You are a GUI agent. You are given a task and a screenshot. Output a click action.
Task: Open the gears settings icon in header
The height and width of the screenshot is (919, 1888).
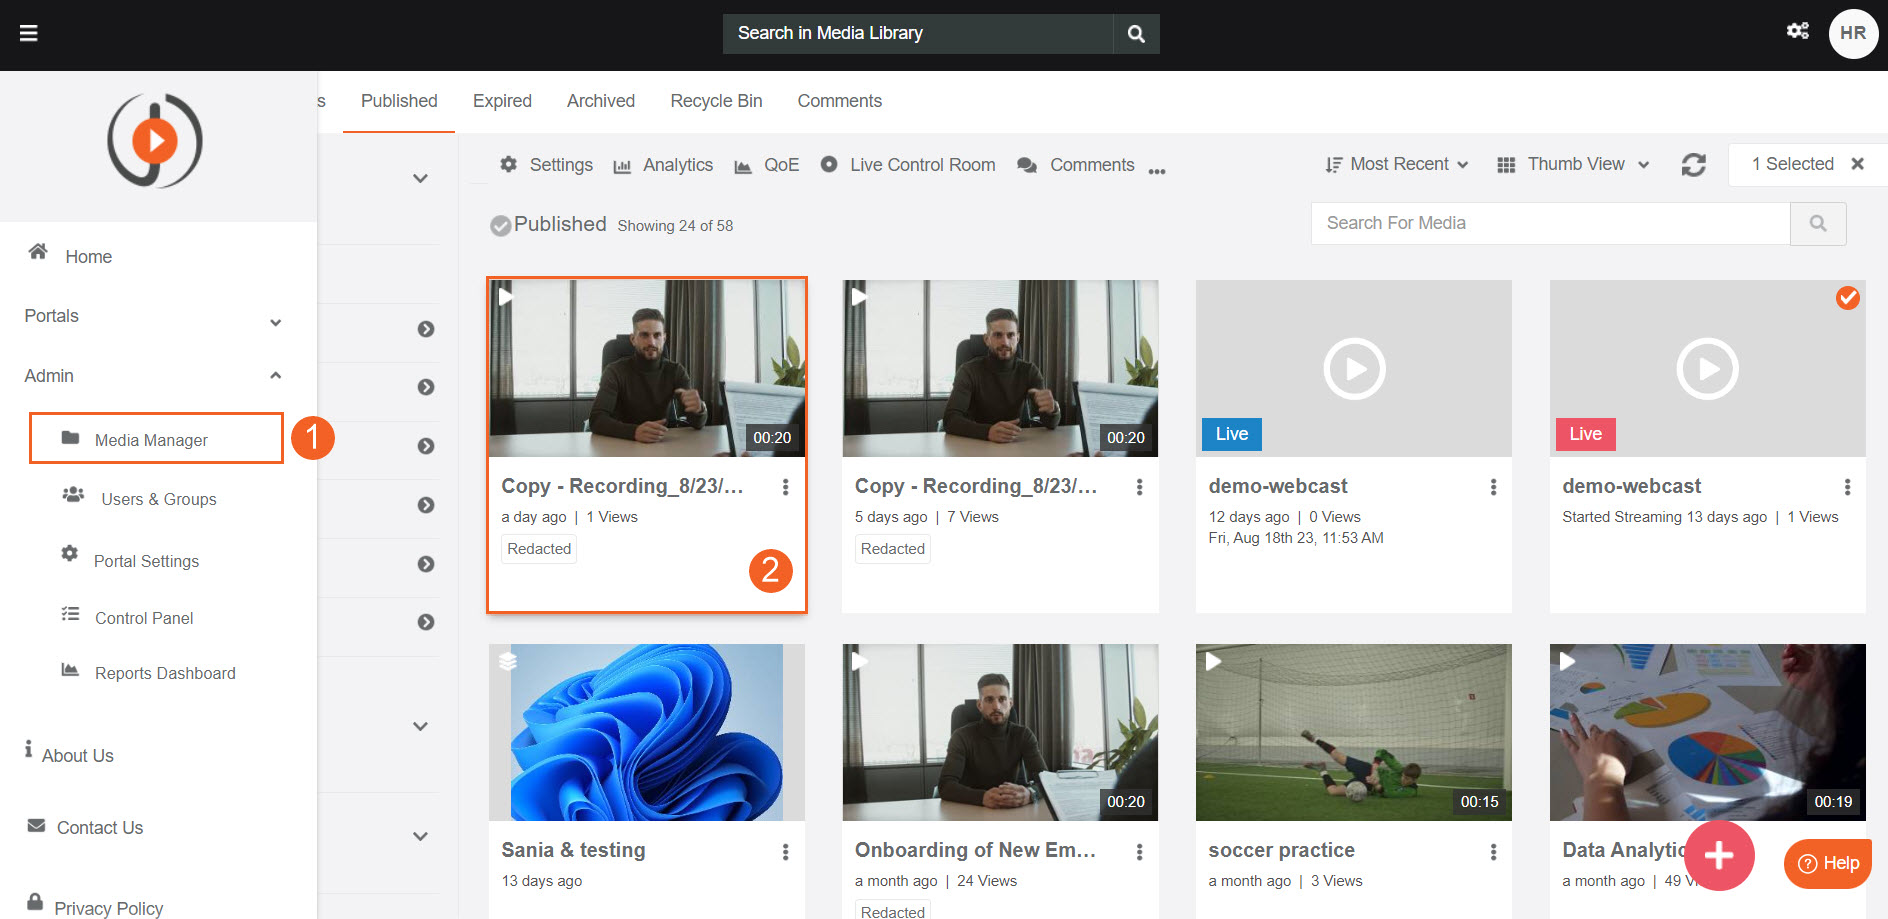click(1797, 31)
